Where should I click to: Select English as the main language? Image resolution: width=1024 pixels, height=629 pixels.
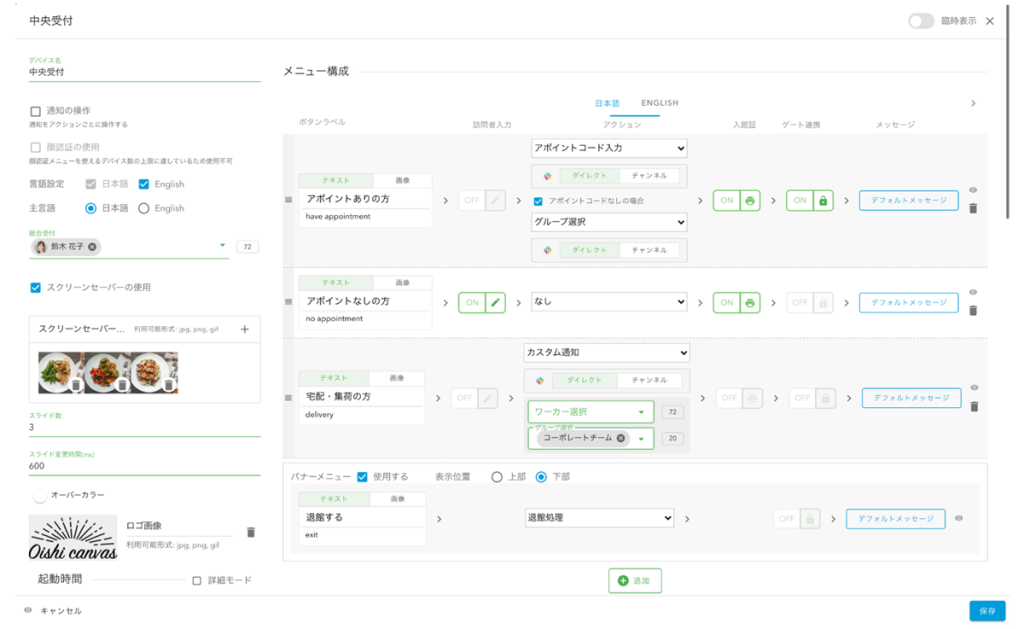tap(144, 208)
